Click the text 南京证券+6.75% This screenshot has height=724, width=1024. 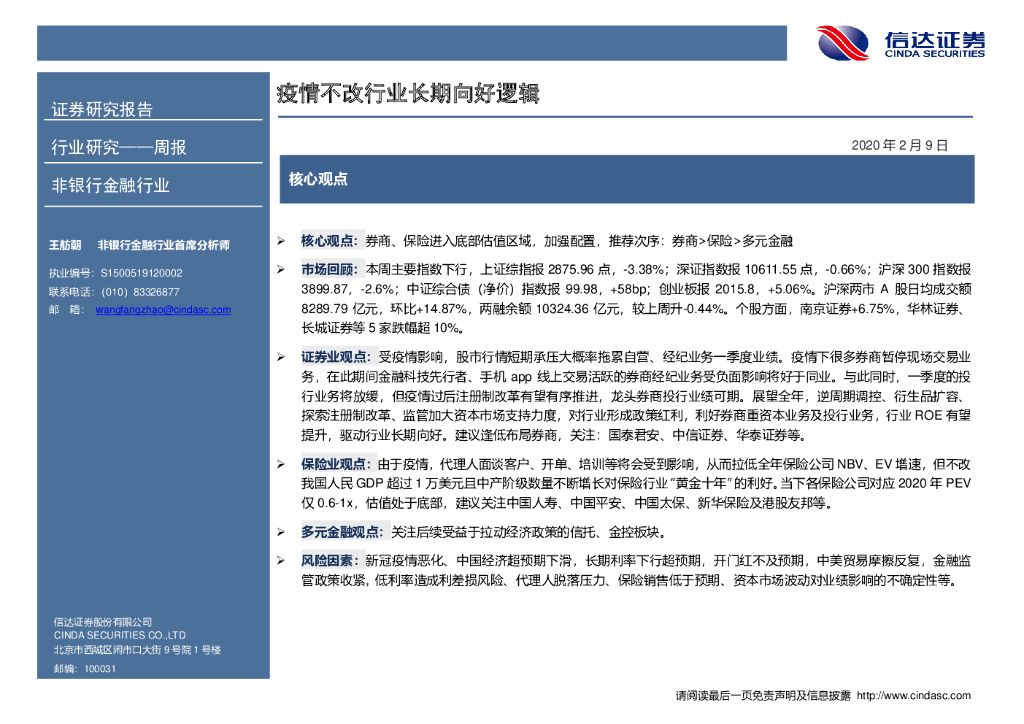(848, 309)
